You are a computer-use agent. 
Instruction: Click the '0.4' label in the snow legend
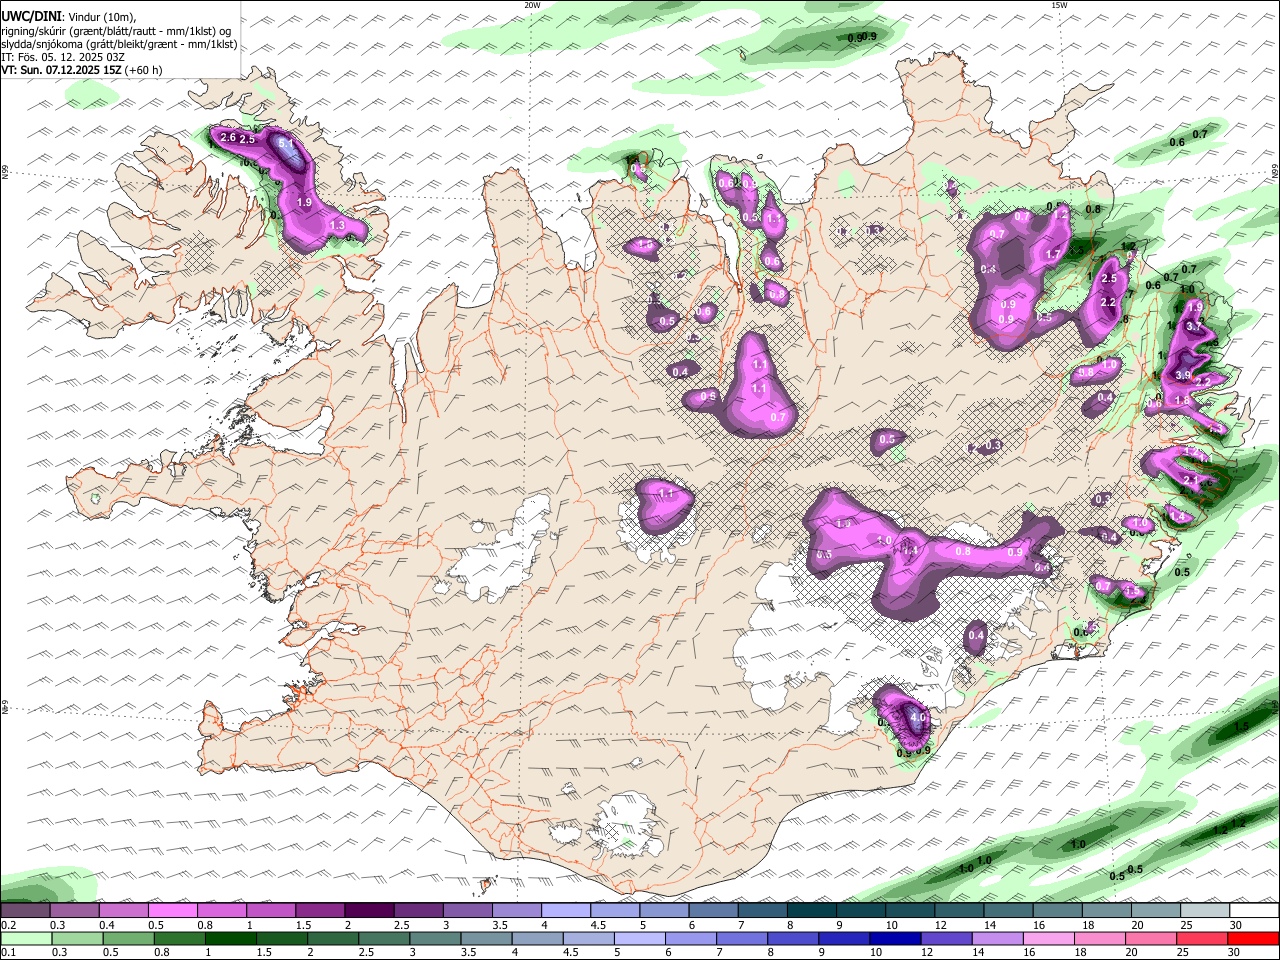coord(107,925)
